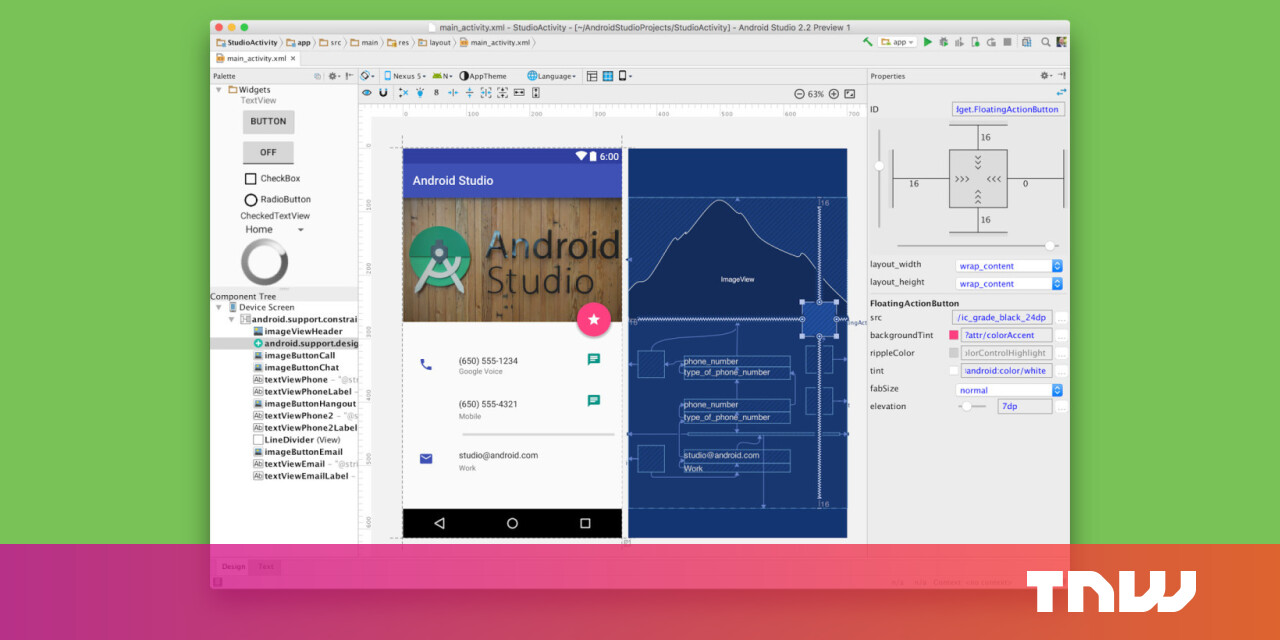Open the Language selector dropdown
This screenshot has width=1280, height=640.
pyautogui.click(x=551, y=76)
